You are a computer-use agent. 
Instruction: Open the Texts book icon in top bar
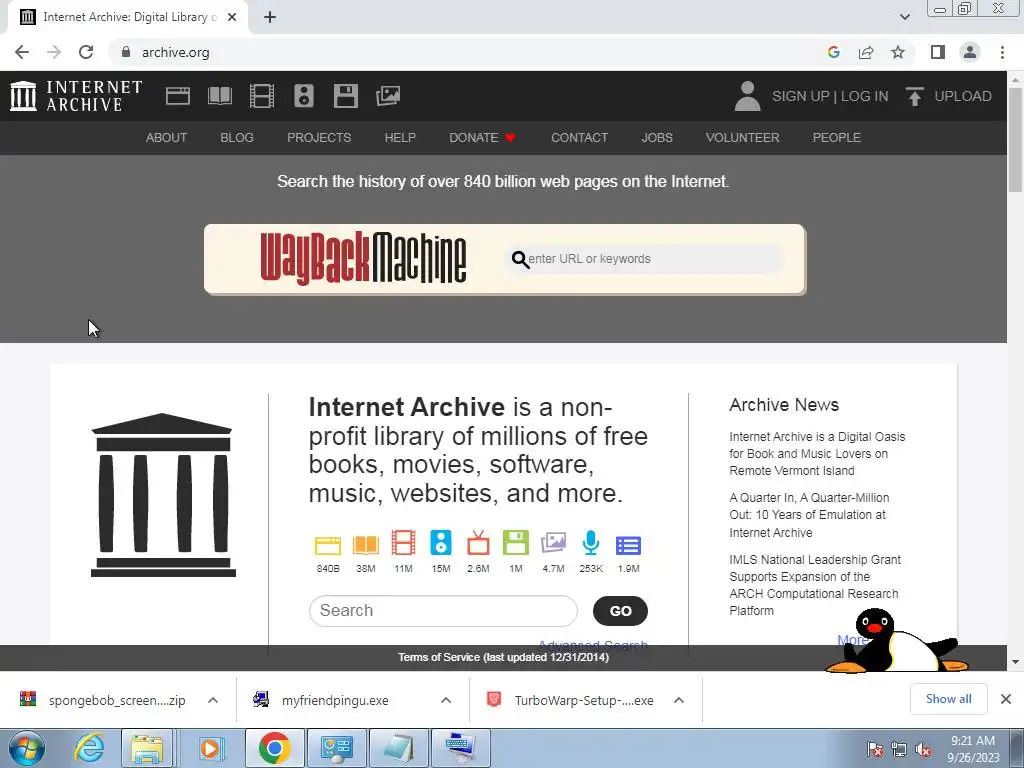pos(219,96)
